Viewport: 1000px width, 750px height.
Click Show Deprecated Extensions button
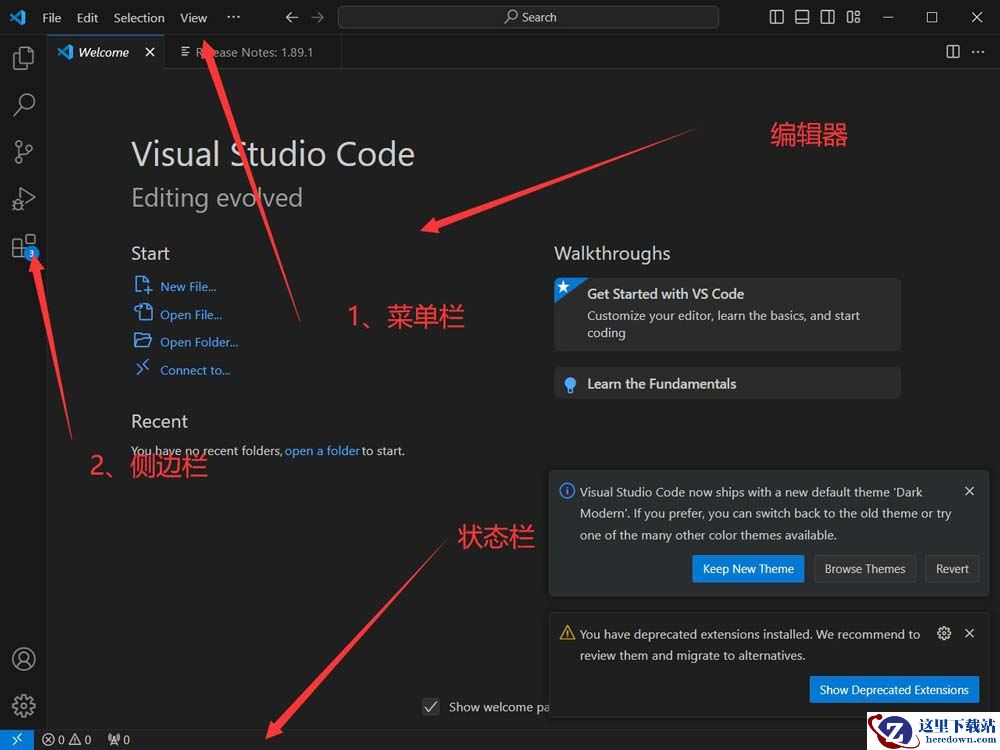tap(894, 690)
